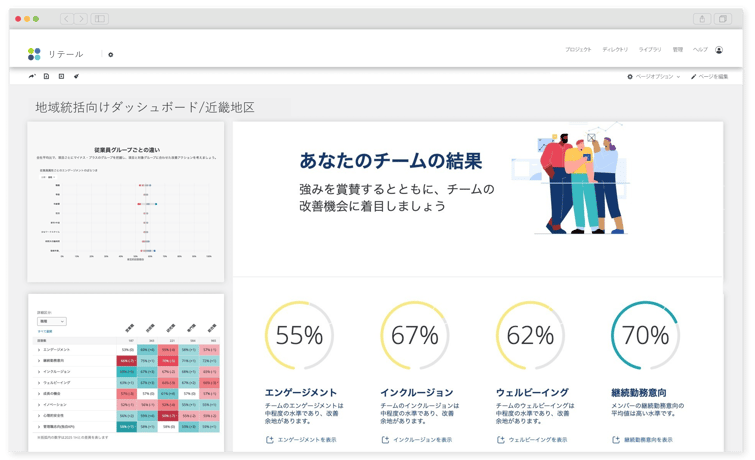This screenshot has width=755, height=460.
Task: Expand the 継続勤務意向 row in the heatmap
Action: pyautogui.click(x=39, y=361)
